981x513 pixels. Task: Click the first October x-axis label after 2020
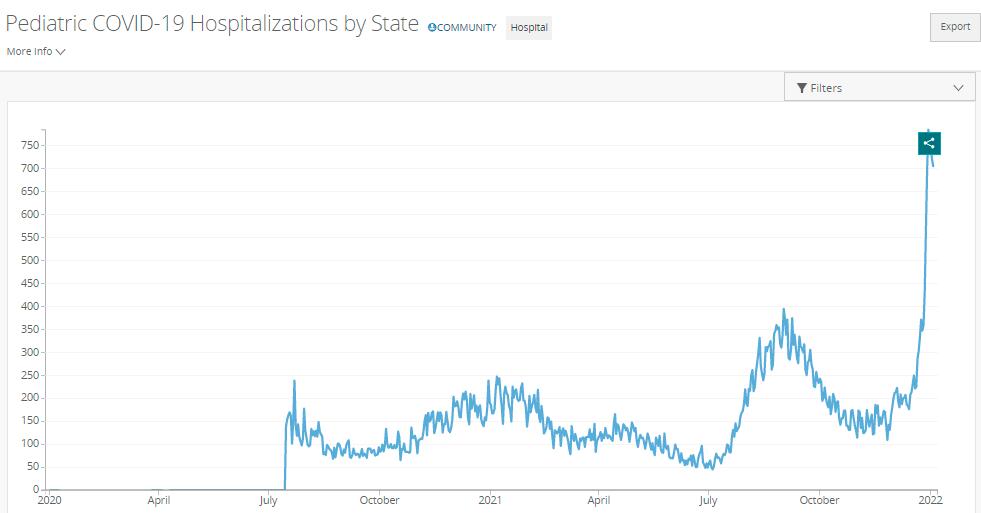(x=379, y=500)
